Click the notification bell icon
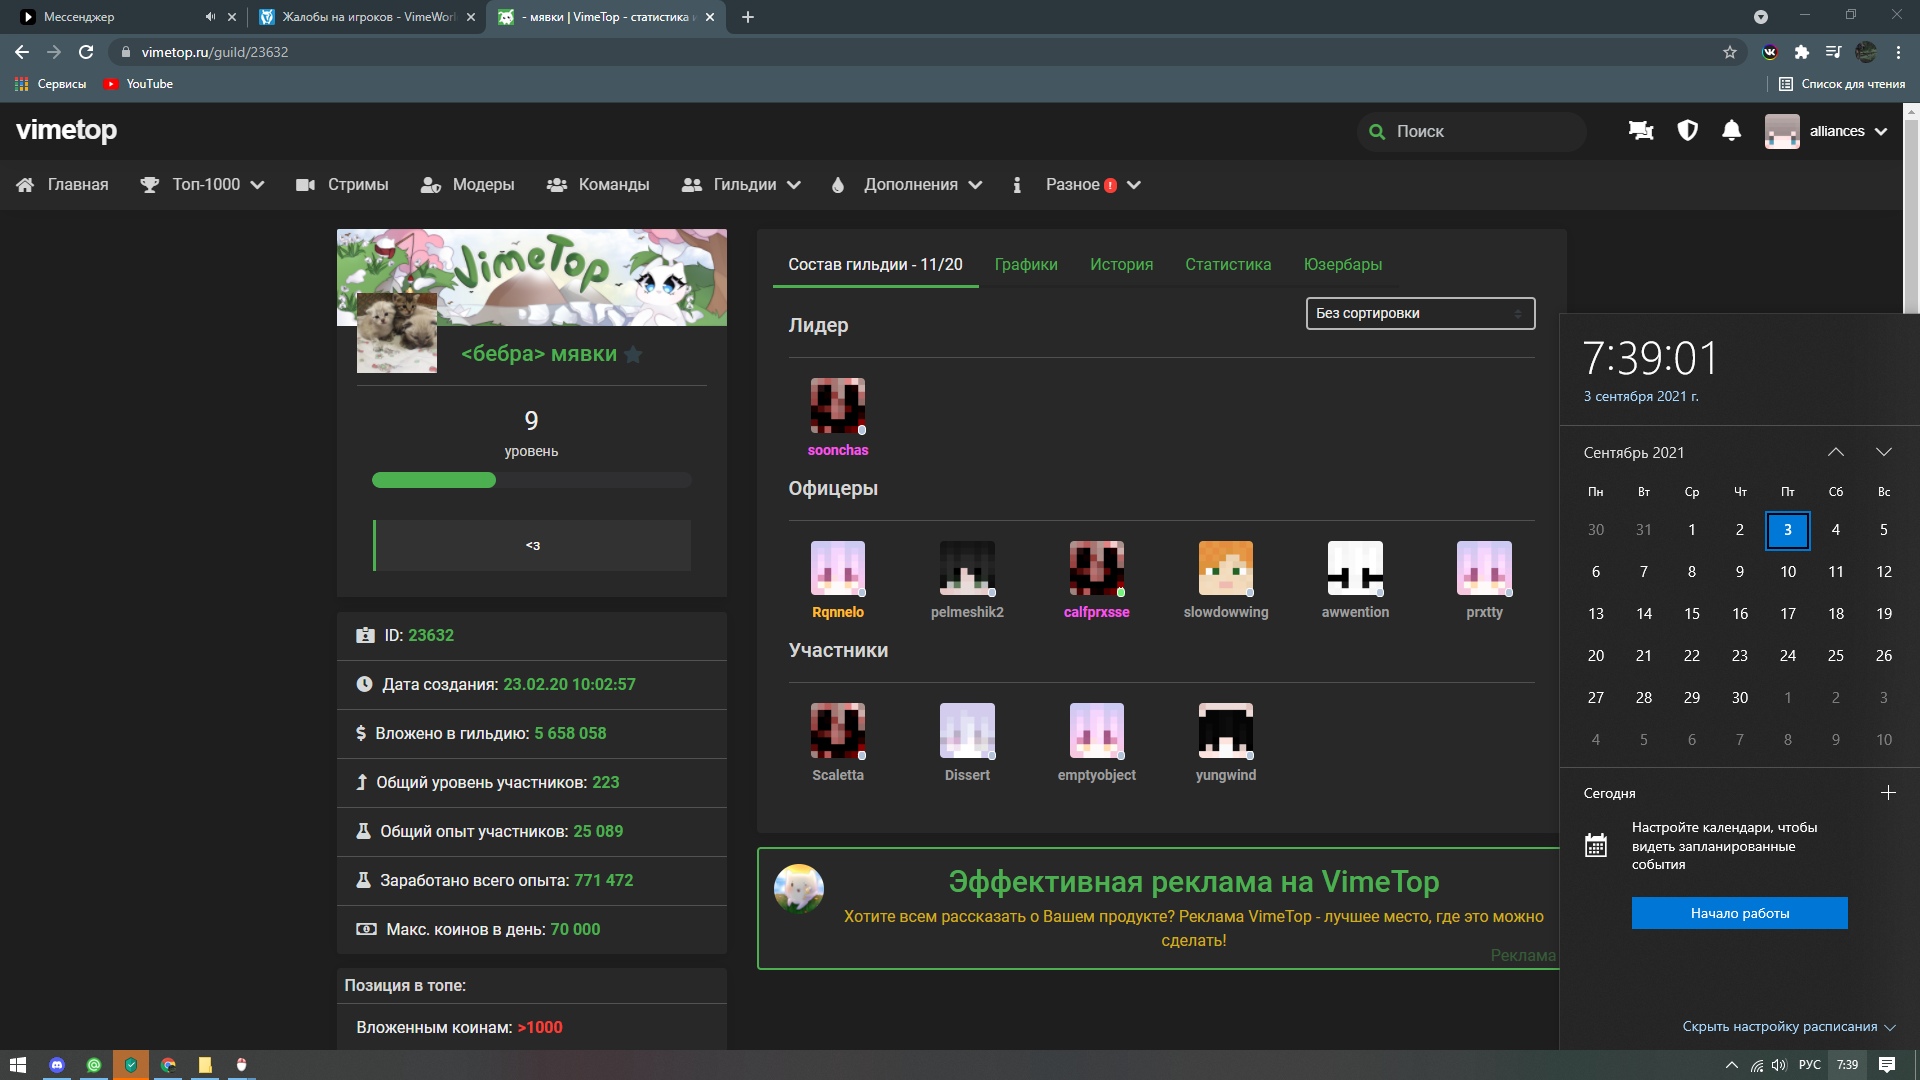 [x=1731, y=131]
